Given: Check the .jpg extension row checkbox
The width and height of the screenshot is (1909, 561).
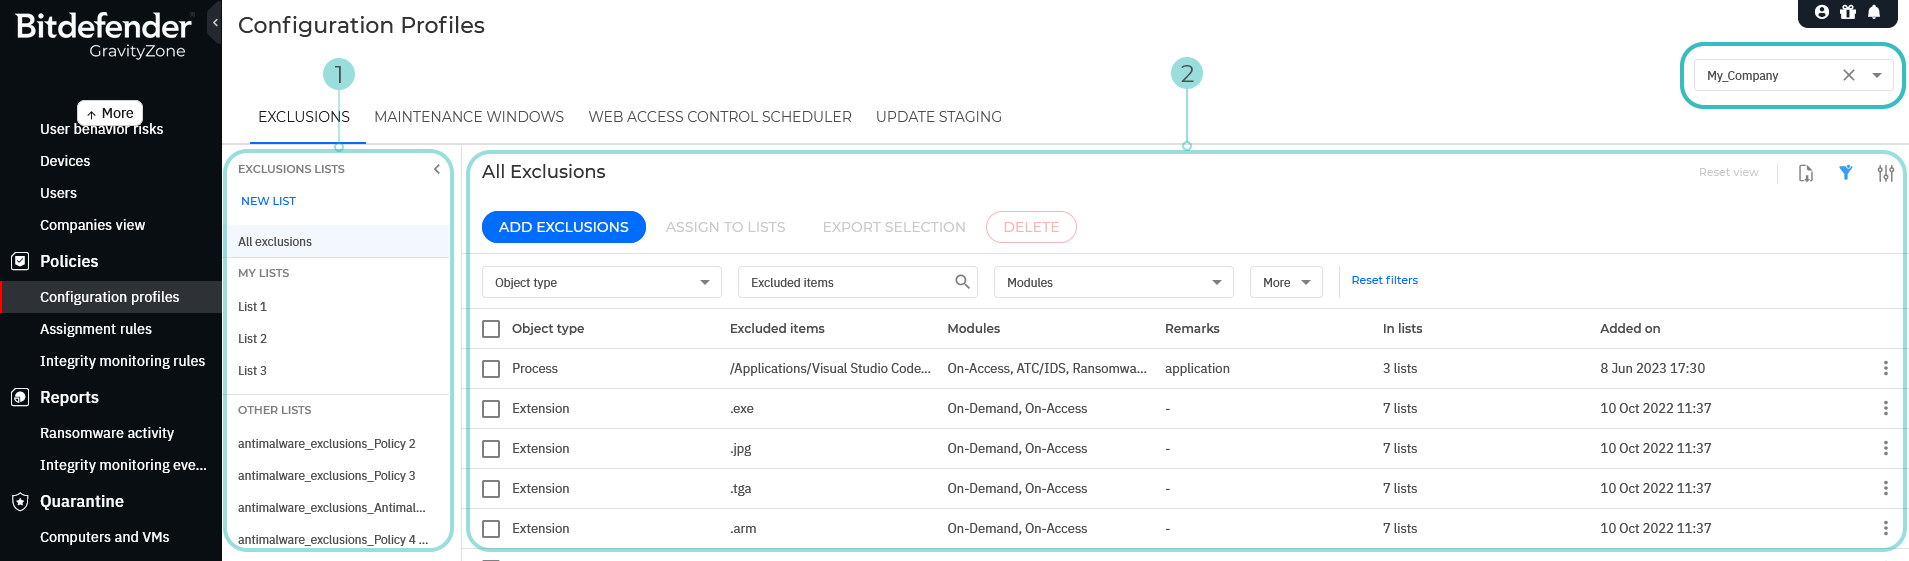Looking at the screenshot, I should click(491, 449).
